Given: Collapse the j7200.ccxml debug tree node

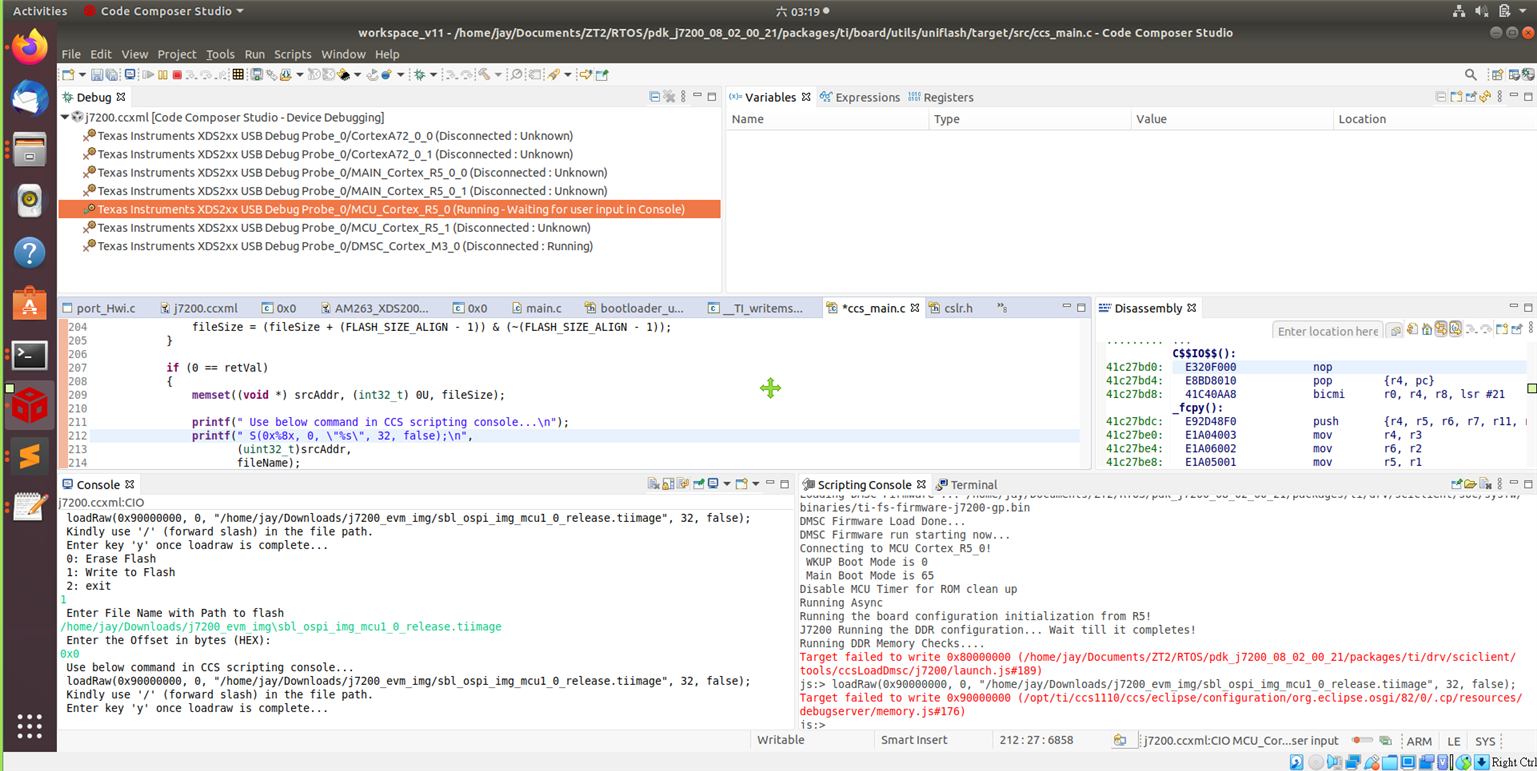Looking at the screenshot, I should [x=65, y=117].
